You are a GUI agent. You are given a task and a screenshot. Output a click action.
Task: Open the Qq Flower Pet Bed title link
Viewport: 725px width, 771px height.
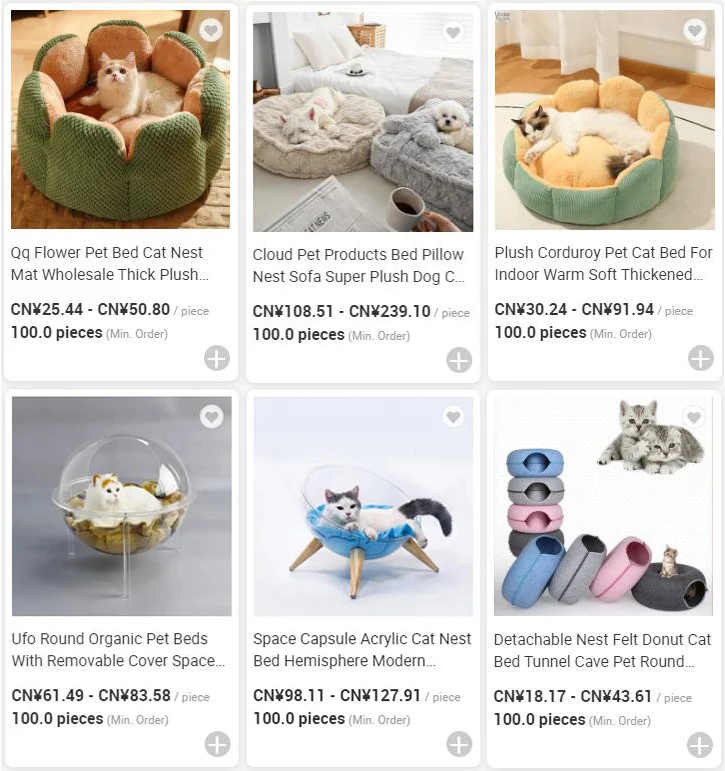click(110, 263)
